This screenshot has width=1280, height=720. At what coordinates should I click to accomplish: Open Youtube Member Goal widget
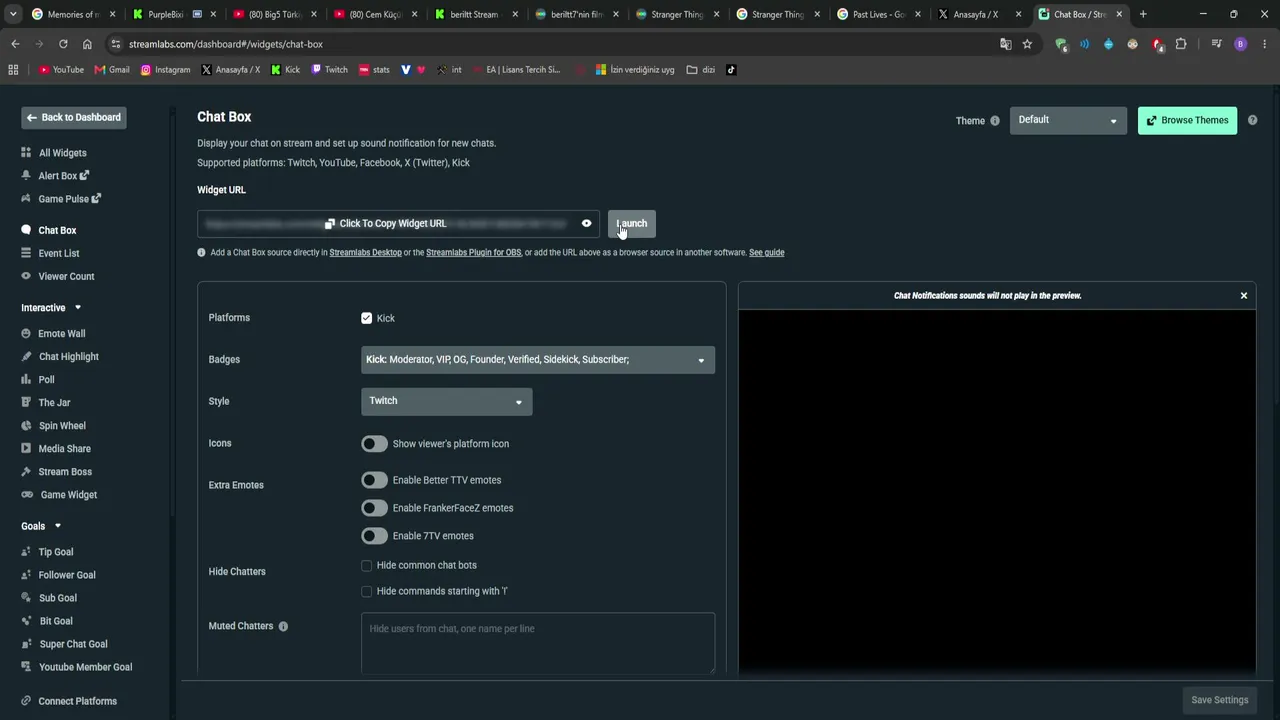(76, 667)
